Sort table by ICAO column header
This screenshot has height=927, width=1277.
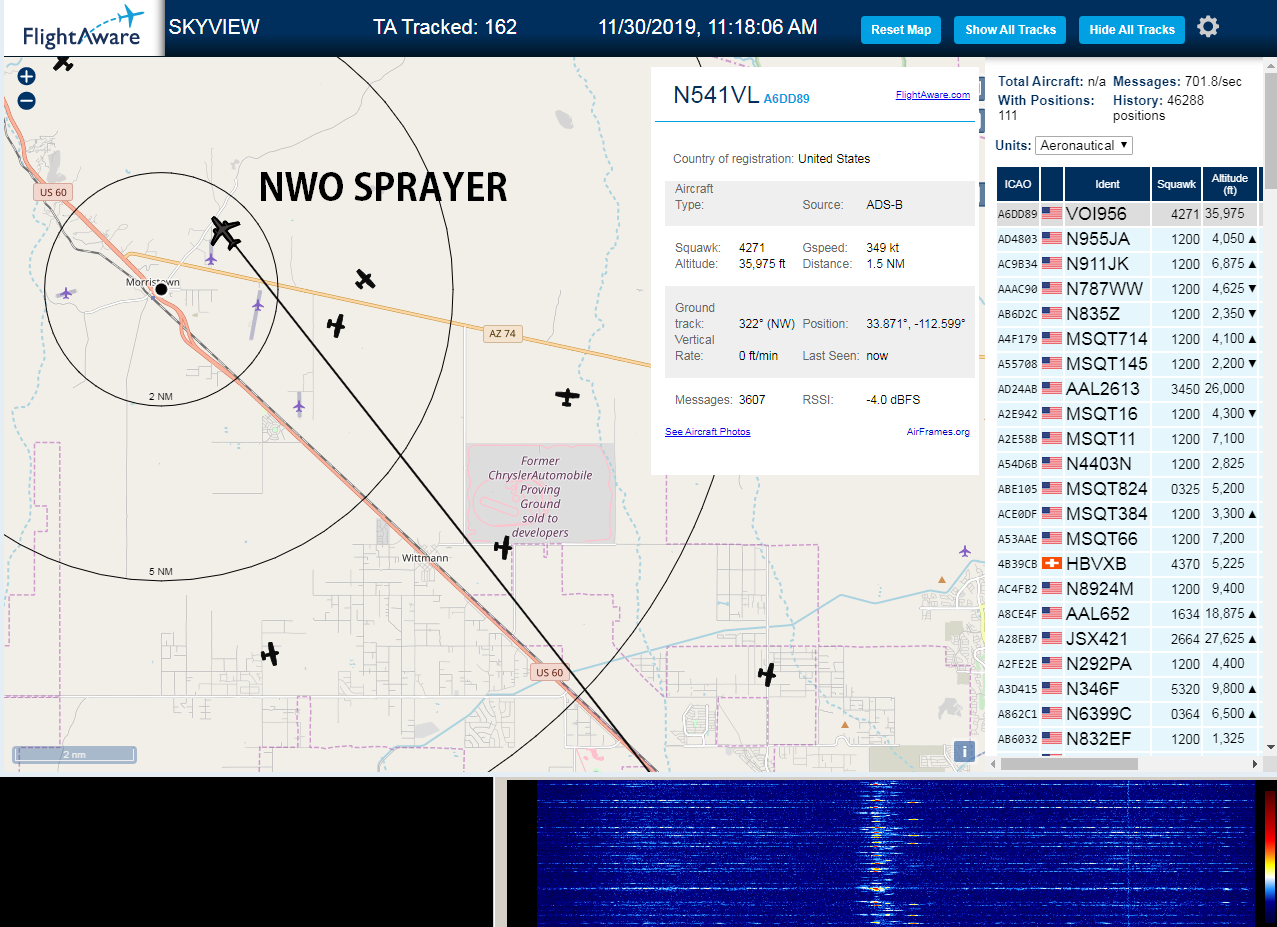(x=1018, y=184)
